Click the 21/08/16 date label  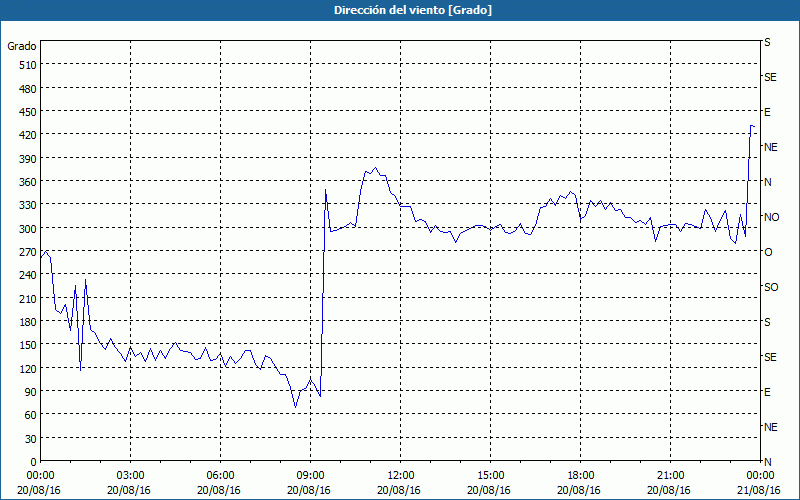pos(760,490)
